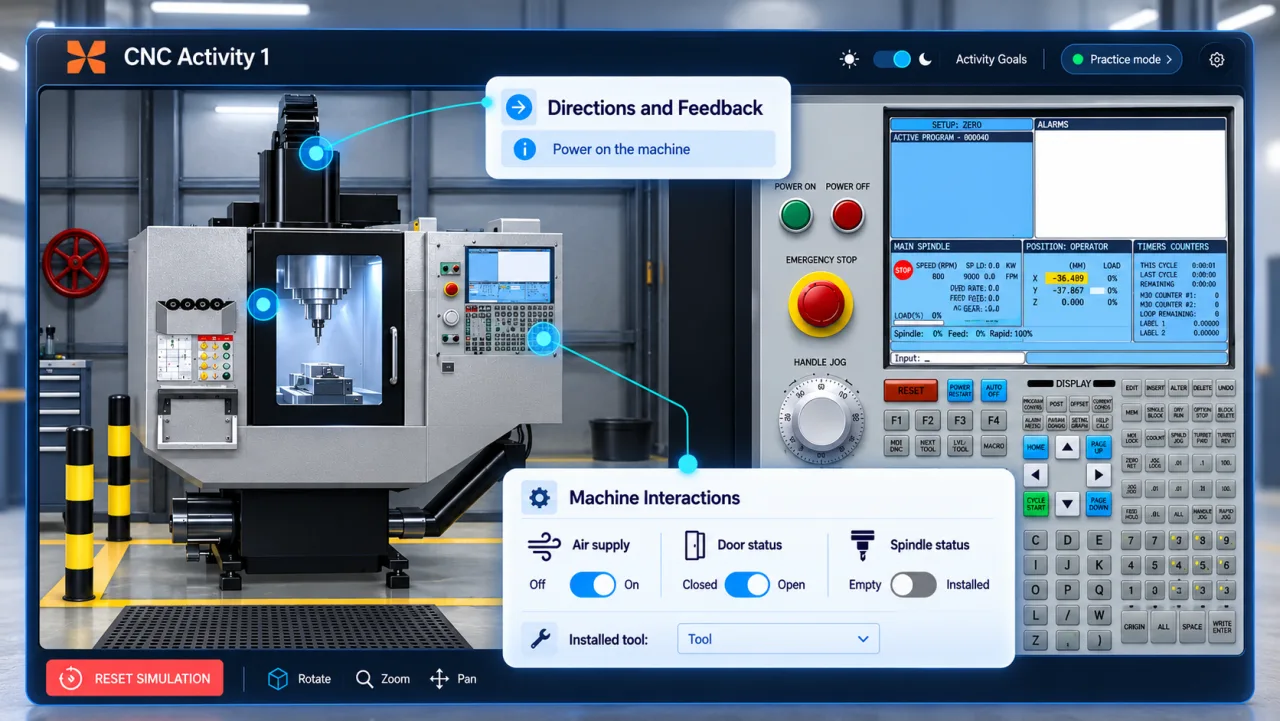Toggle the Door status switch

point(747,585)
